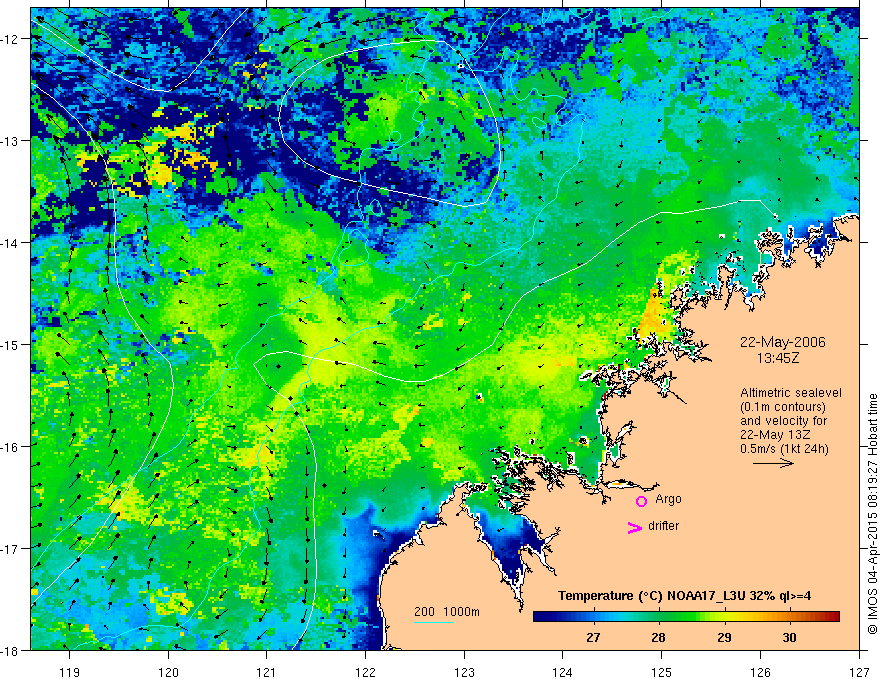Click the '121' longitude axis label
The width and height of the screenshot is (880, 680).
click(267, 672)
